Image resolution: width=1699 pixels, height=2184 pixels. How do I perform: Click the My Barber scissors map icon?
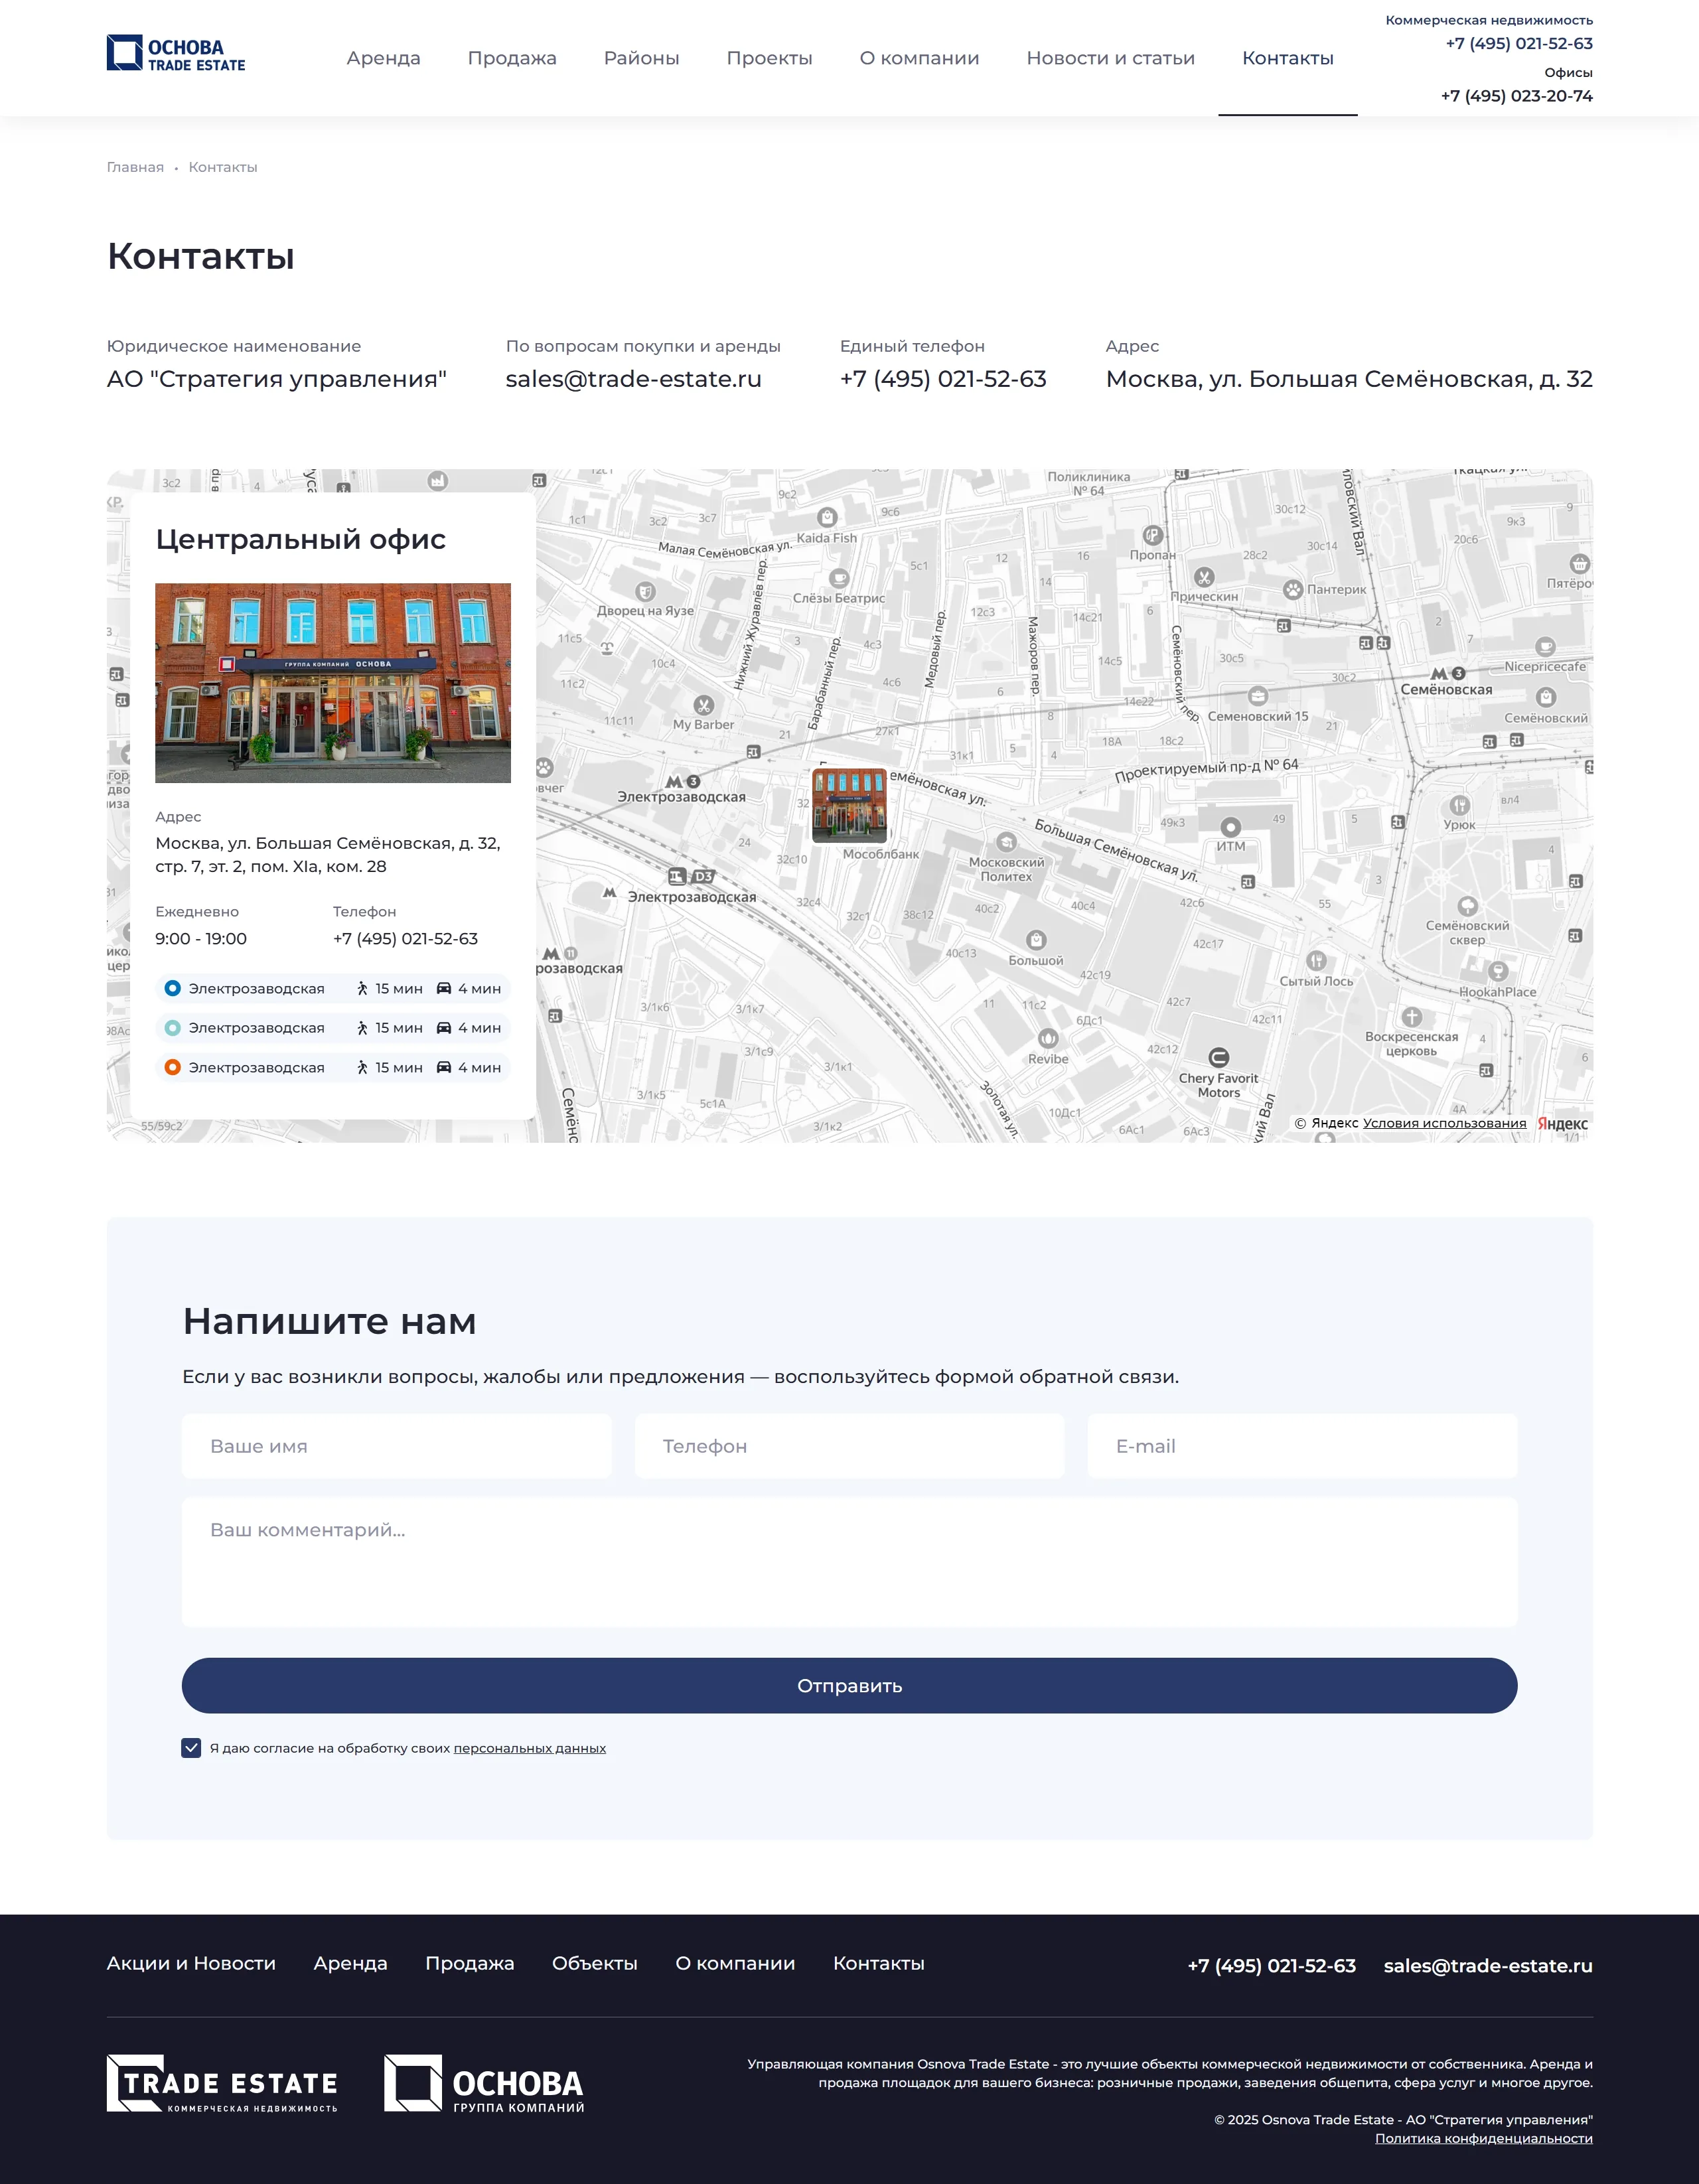[703, 705]
